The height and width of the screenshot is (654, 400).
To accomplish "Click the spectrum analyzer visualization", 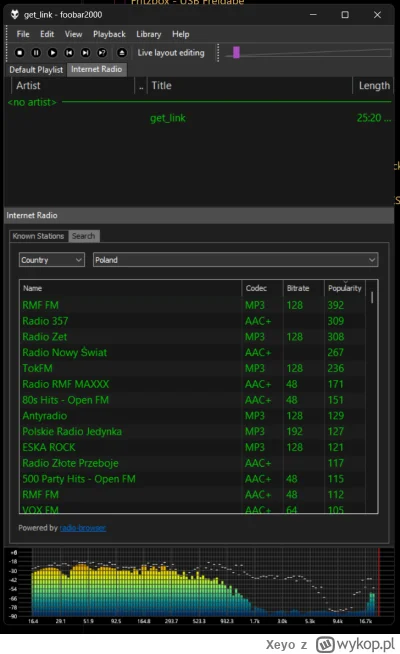I will click(199, 586).
